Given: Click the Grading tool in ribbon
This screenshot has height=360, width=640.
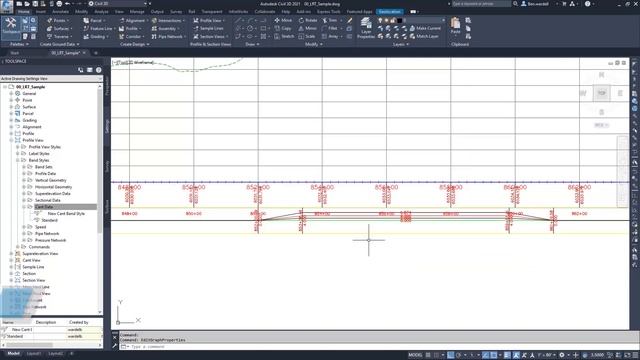Looking at the screenshot, I should (x=95, y=37).
